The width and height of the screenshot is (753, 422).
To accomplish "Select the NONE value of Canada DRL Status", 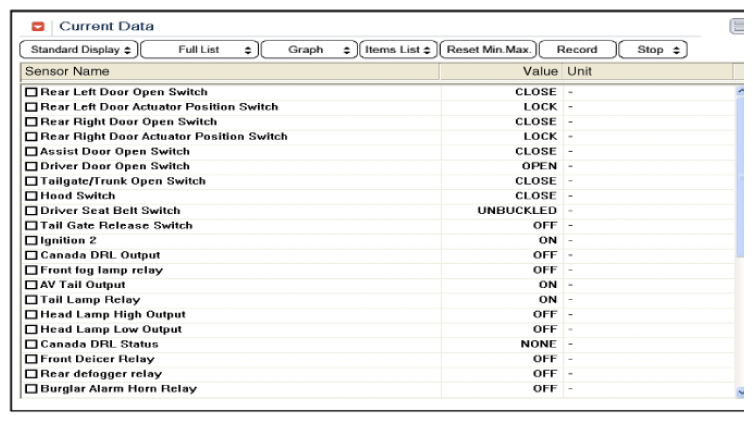I will pyautogui.click(x=538, y=344).
